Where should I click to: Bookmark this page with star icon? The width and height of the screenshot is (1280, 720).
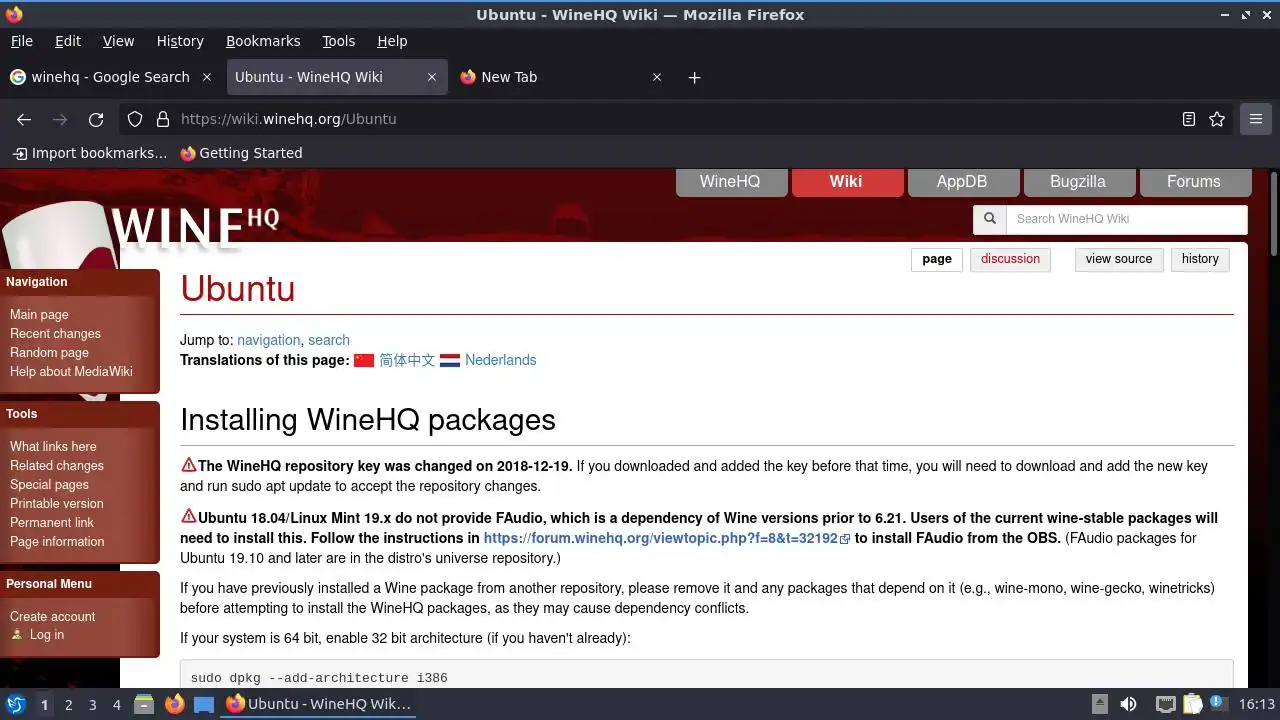1217,119
